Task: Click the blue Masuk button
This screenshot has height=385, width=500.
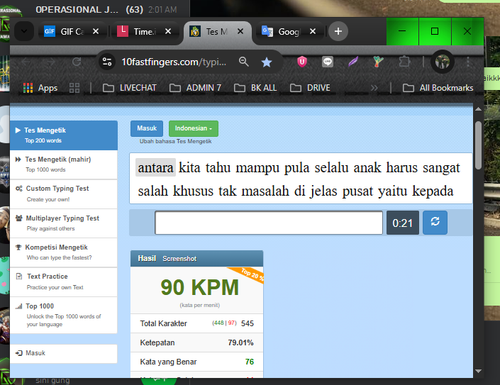Action: [147, 128]
